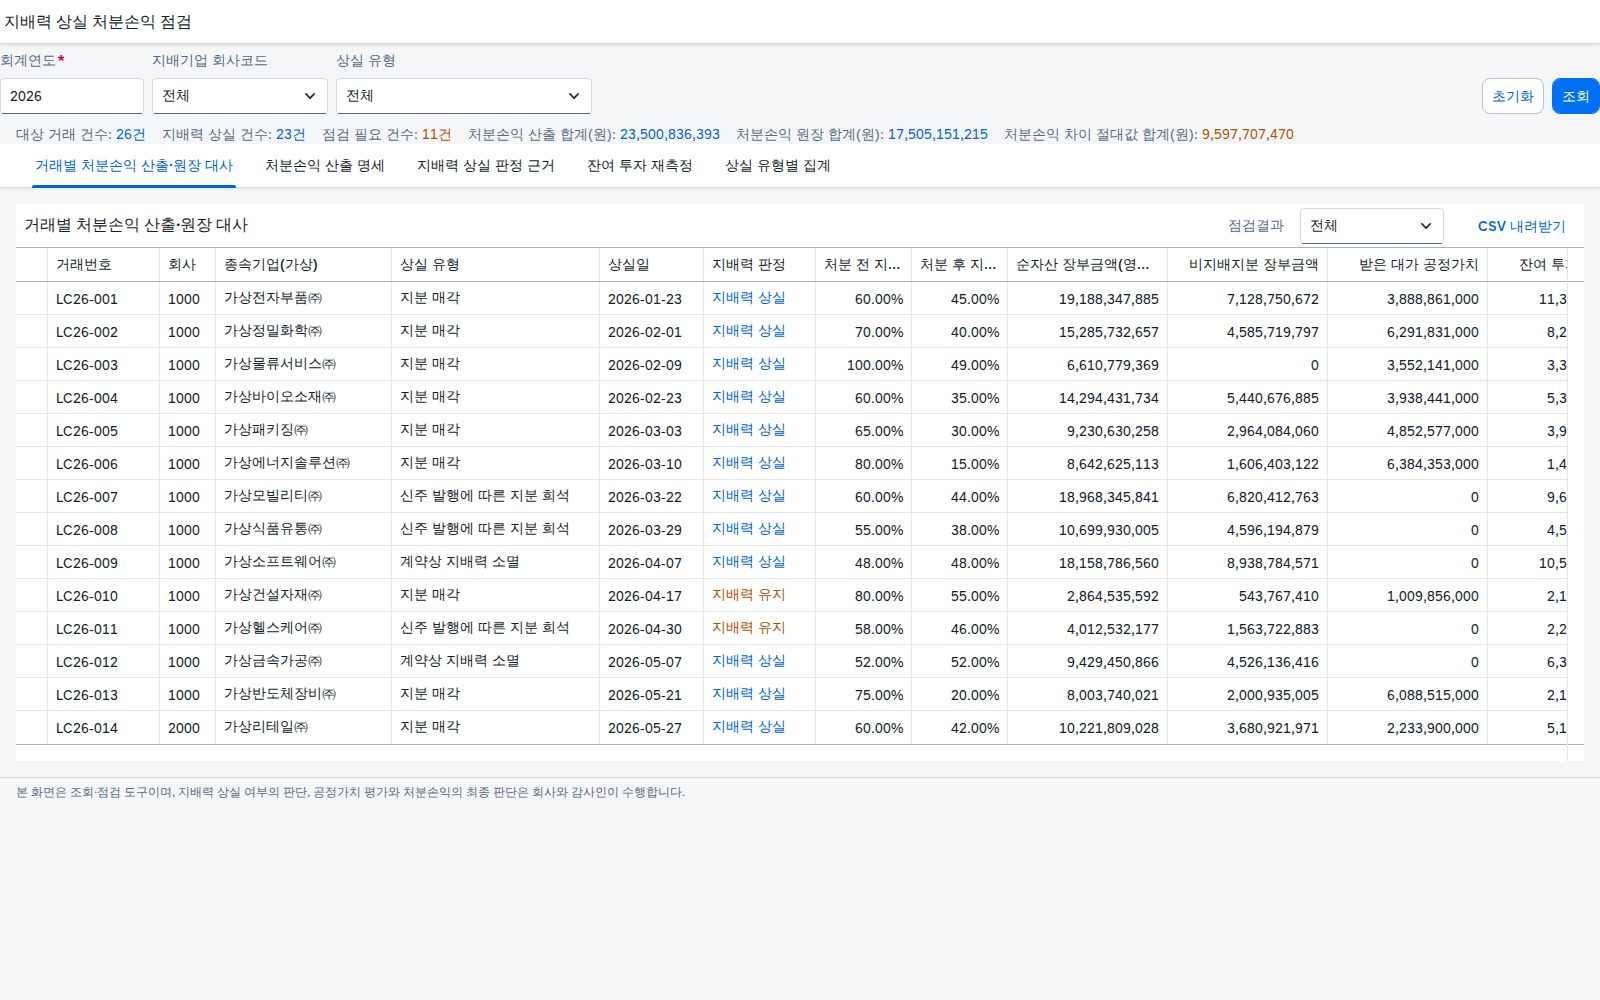Open 지배력 상실 판정 근거 tab

click(x=486, y=166)
